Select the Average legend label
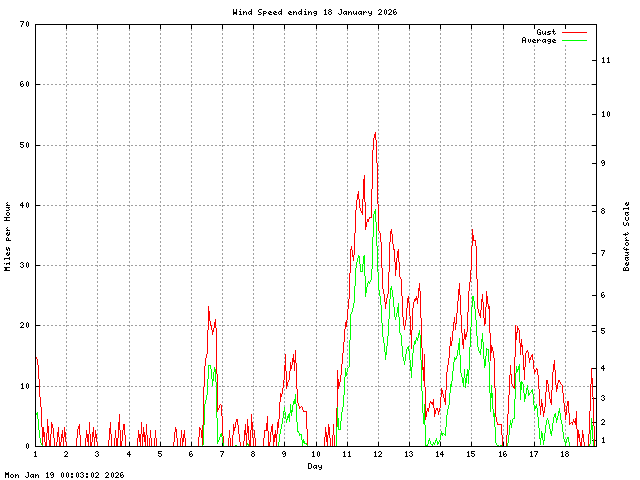Image resolution: width=640 pixels, height=480 pixels. coord(539,40)
